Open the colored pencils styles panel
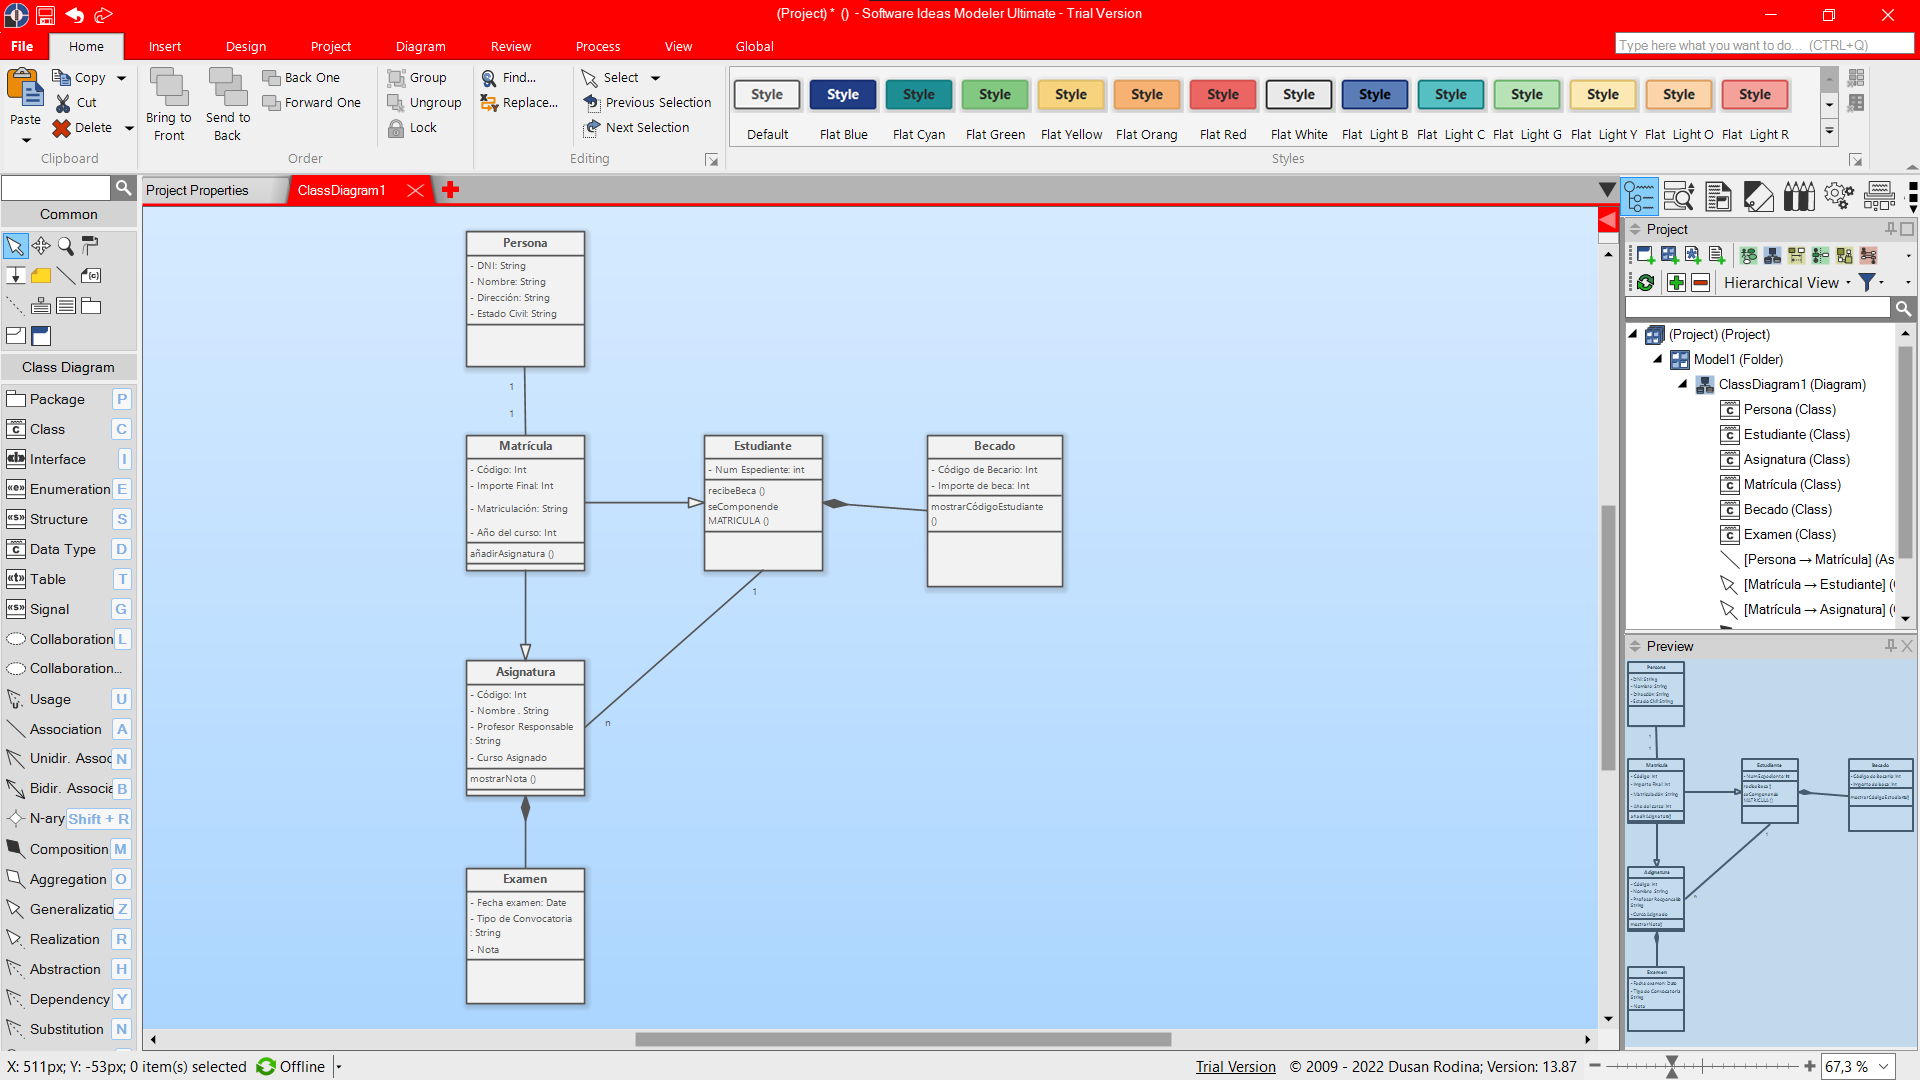 [1798, 196]
